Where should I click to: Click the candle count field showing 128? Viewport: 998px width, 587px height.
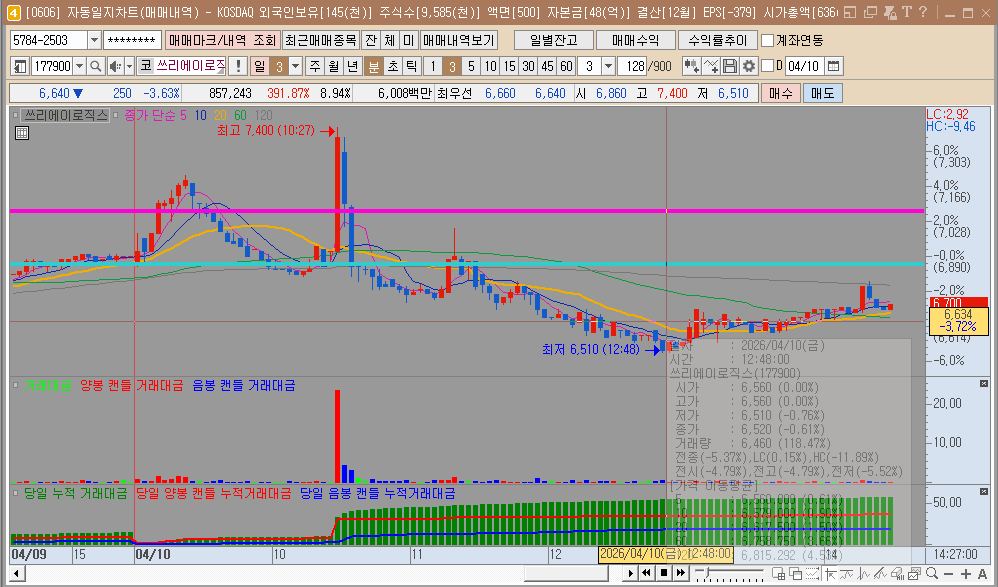pos(632,66)
